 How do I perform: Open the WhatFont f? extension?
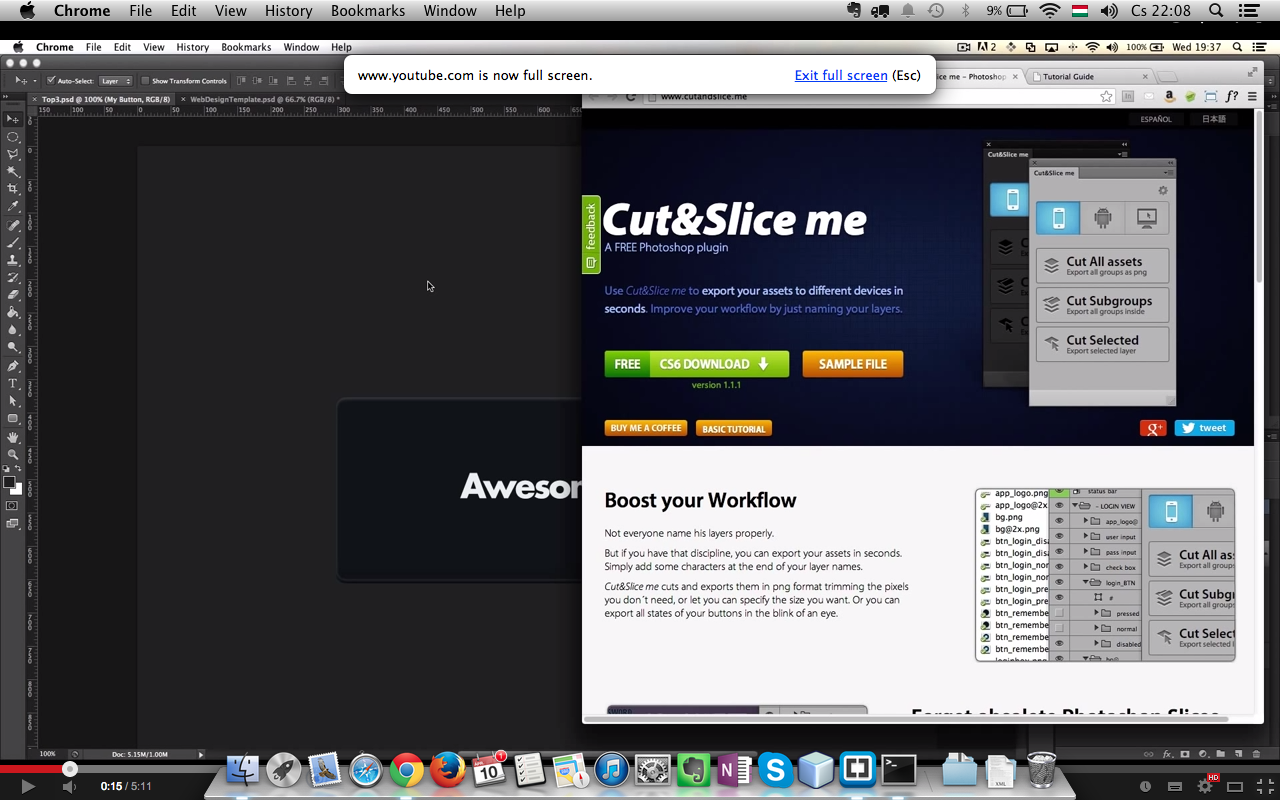point(1231,96)
